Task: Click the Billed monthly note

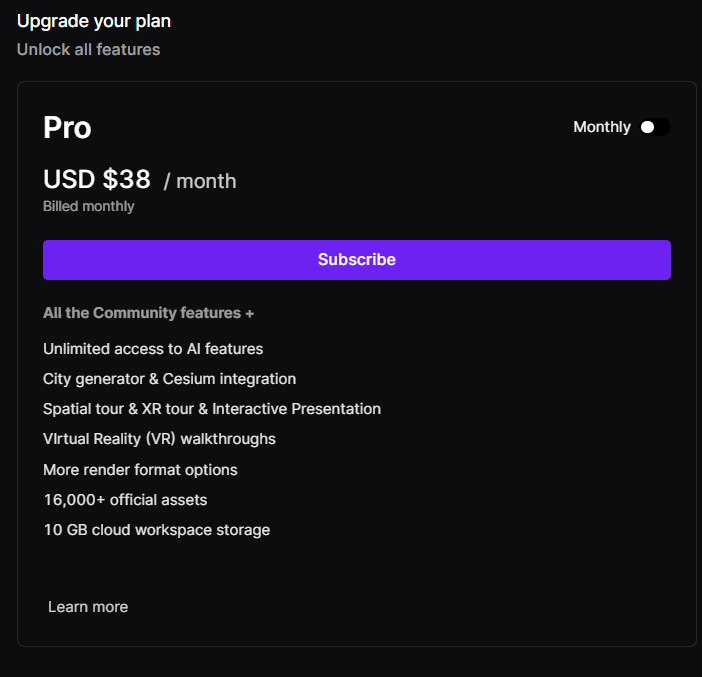Action: tap(89, 206)
